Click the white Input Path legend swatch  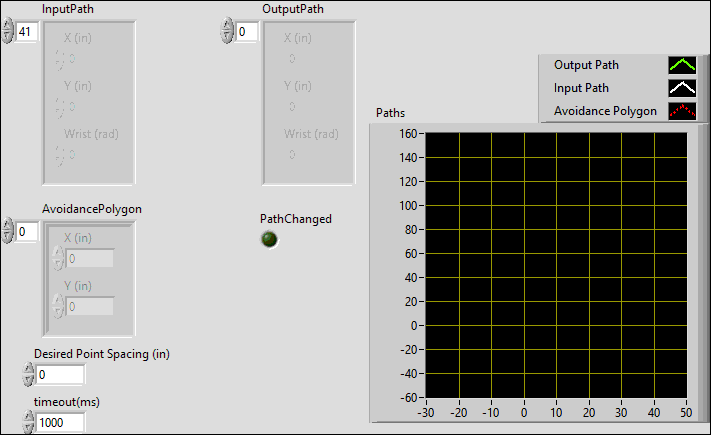point(682,88)
